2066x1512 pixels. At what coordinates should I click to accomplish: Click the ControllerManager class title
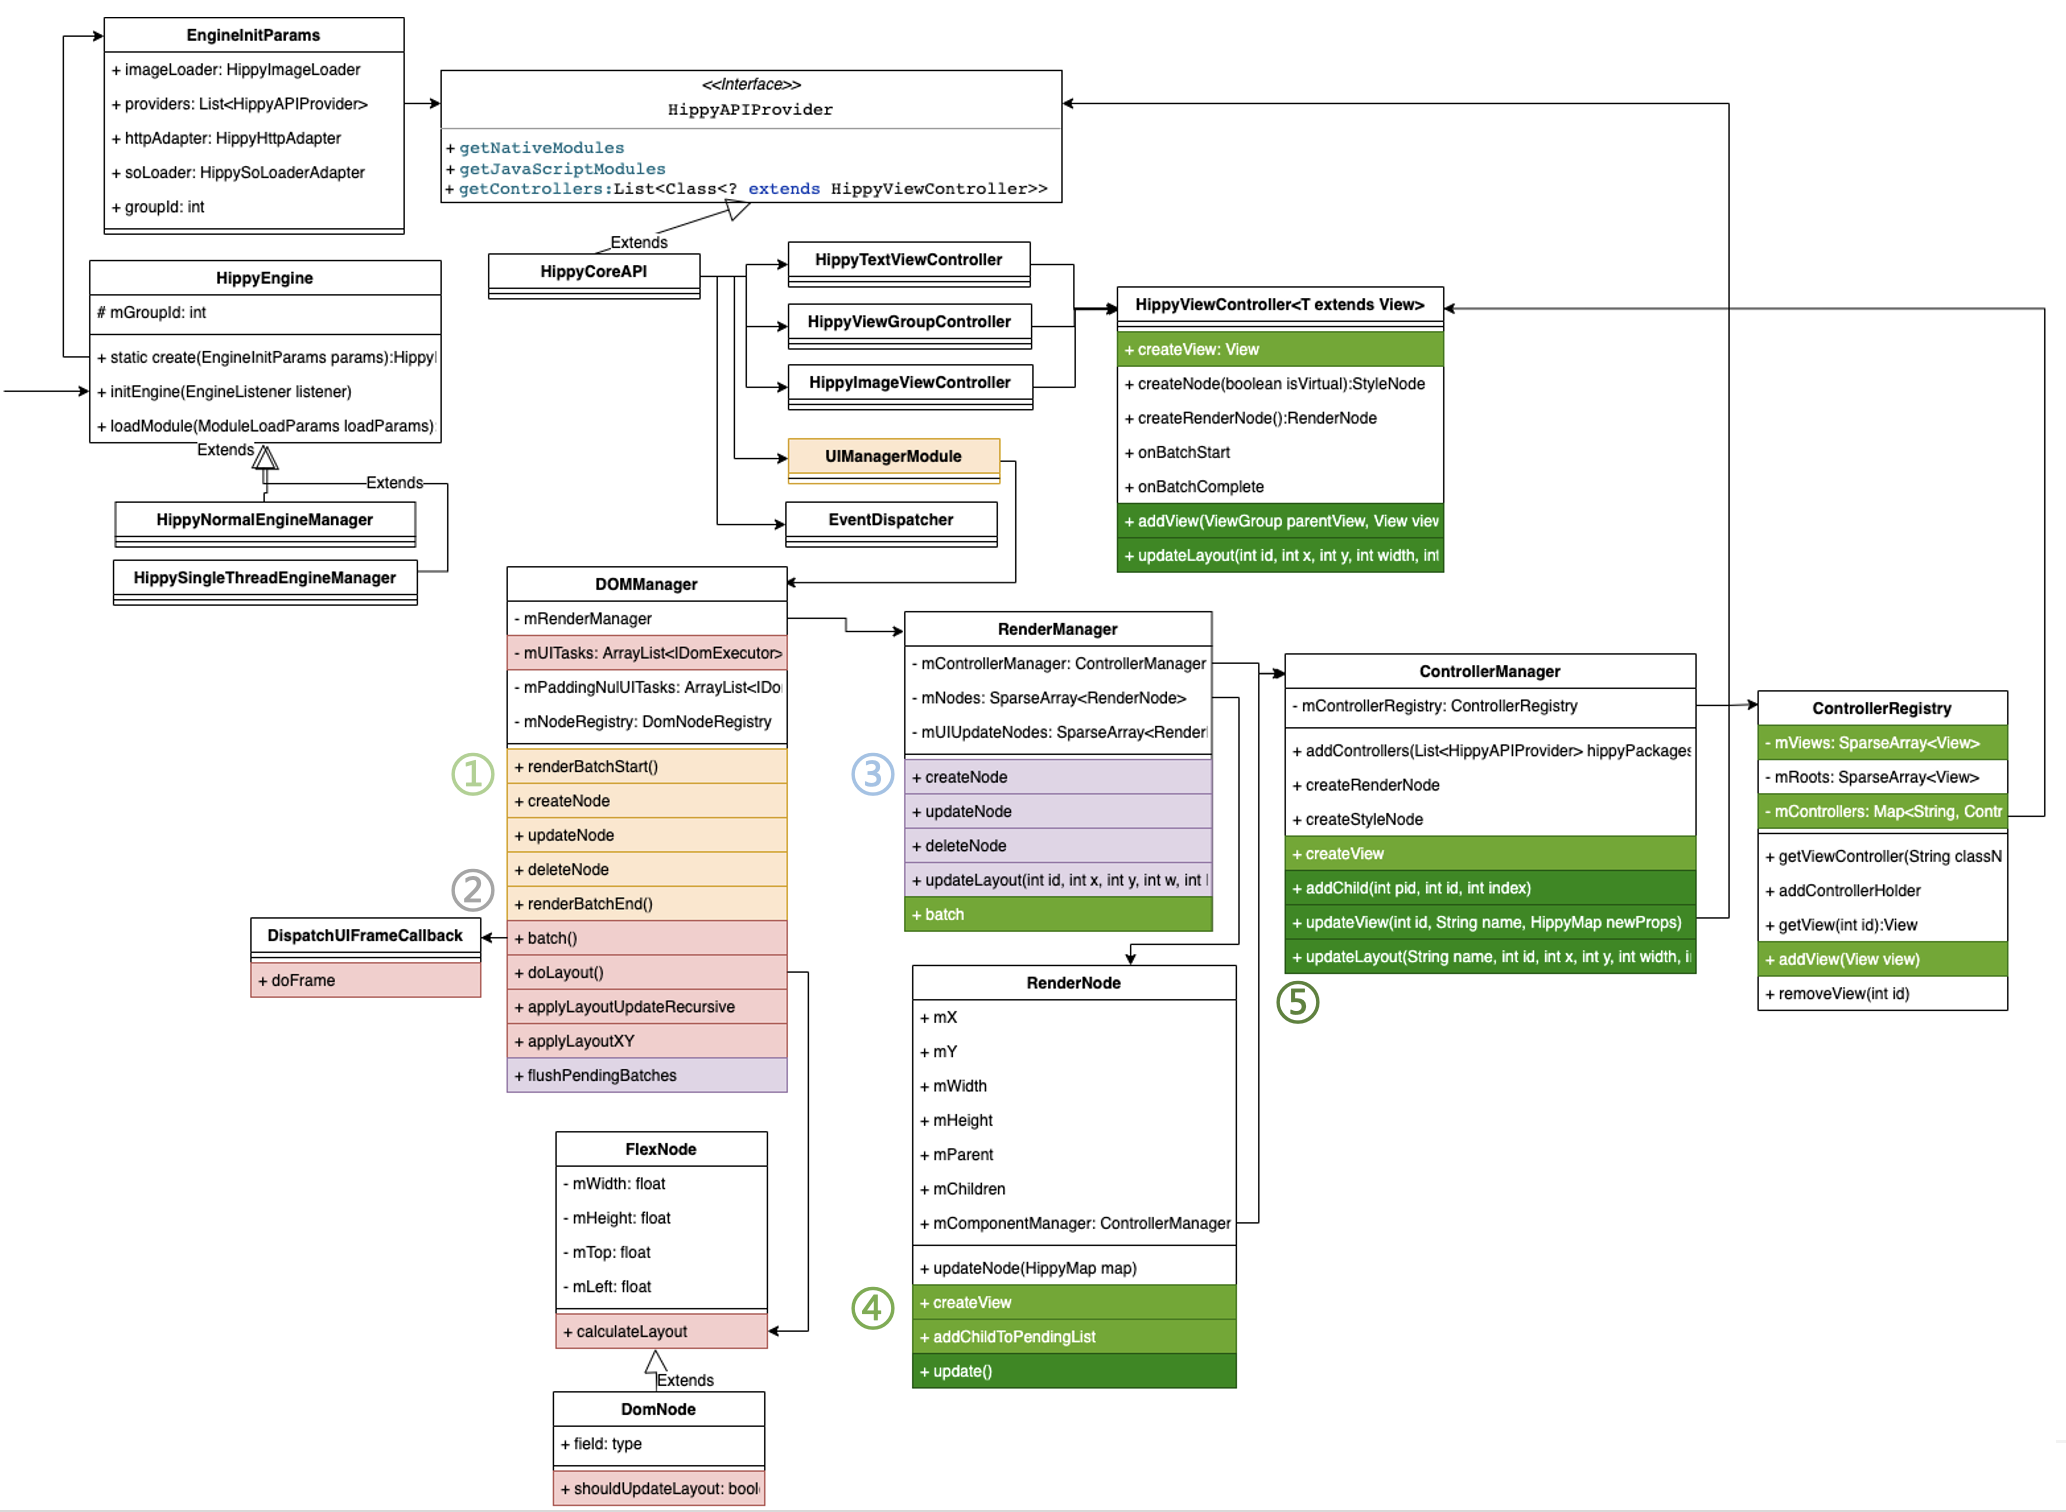click(1490, 672)
